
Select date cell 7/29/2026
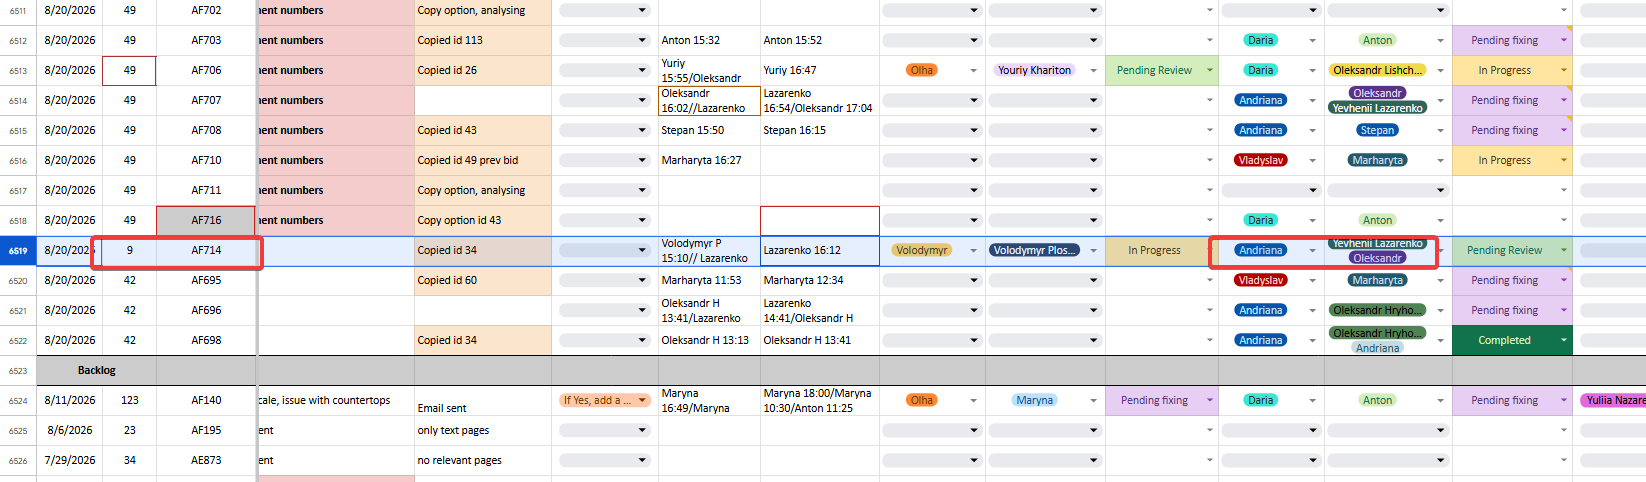(69, 461)
